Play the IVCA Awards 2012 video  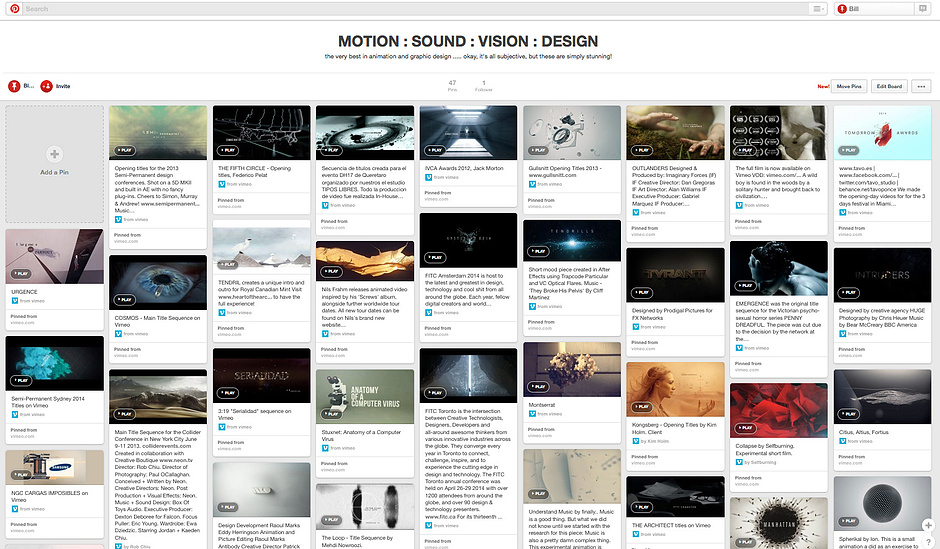pyautogui.click(x=435, y=150)
